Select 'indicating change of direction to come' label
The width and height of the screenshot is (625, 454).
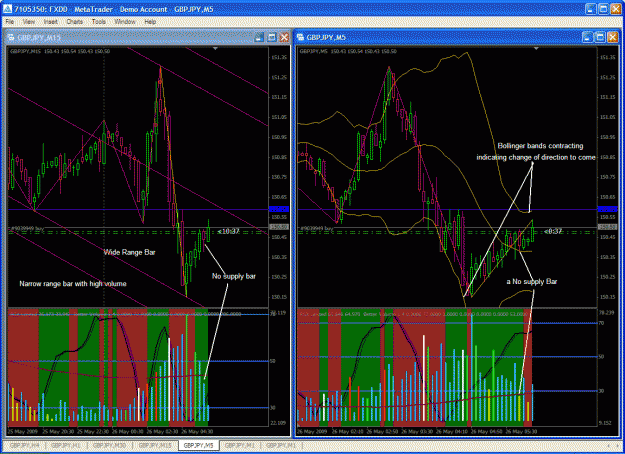[x=536, y=157]
